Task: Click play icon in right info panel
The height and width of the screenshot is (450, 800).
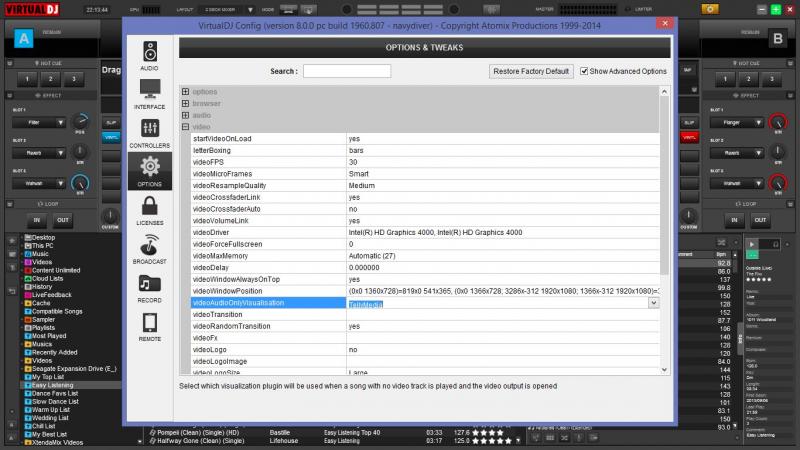Action: [x=752, y=244]
